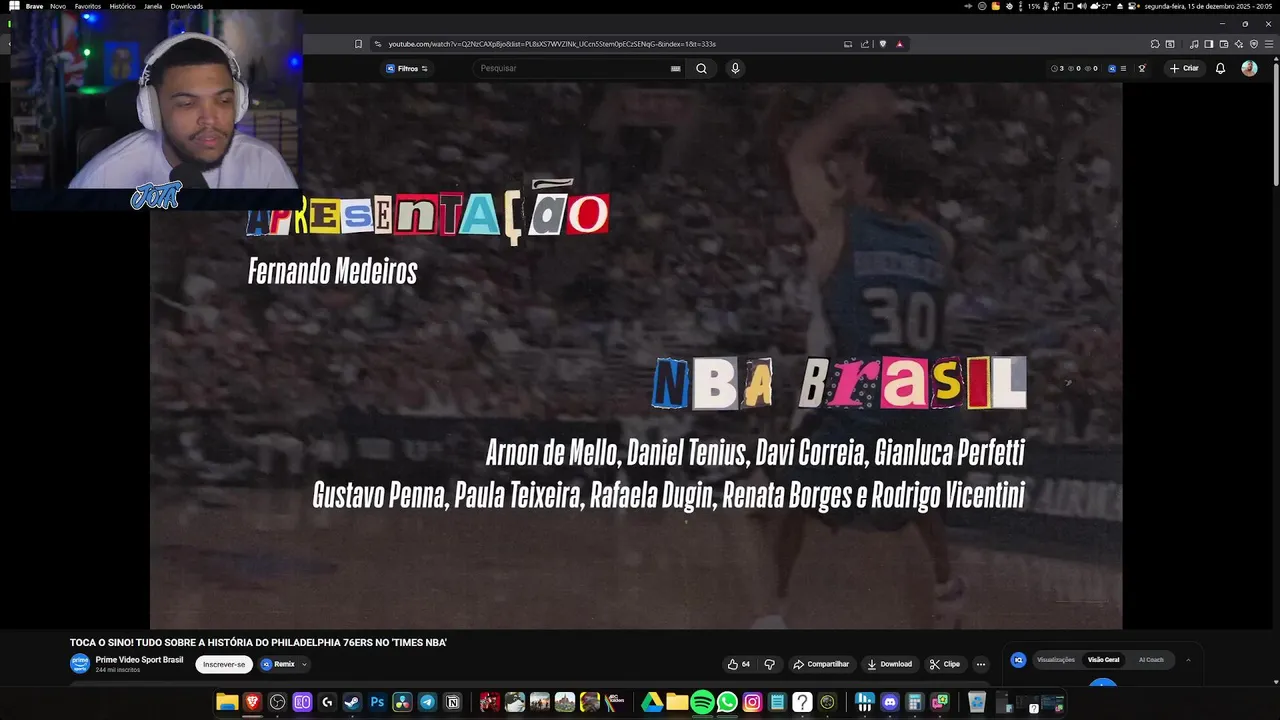Open the Steam dock icon
Screen dimensions: 1280x720
click(352, 702)
